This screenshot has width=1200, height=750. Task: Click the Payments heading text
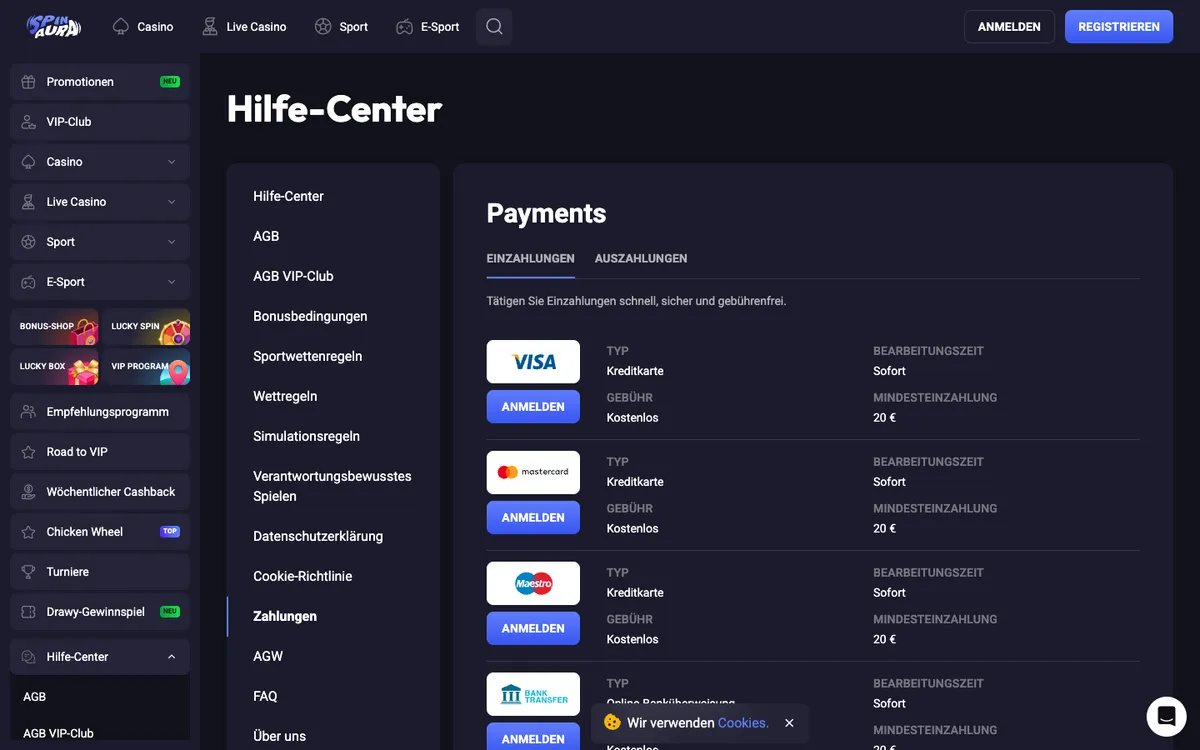pos(546,213)
